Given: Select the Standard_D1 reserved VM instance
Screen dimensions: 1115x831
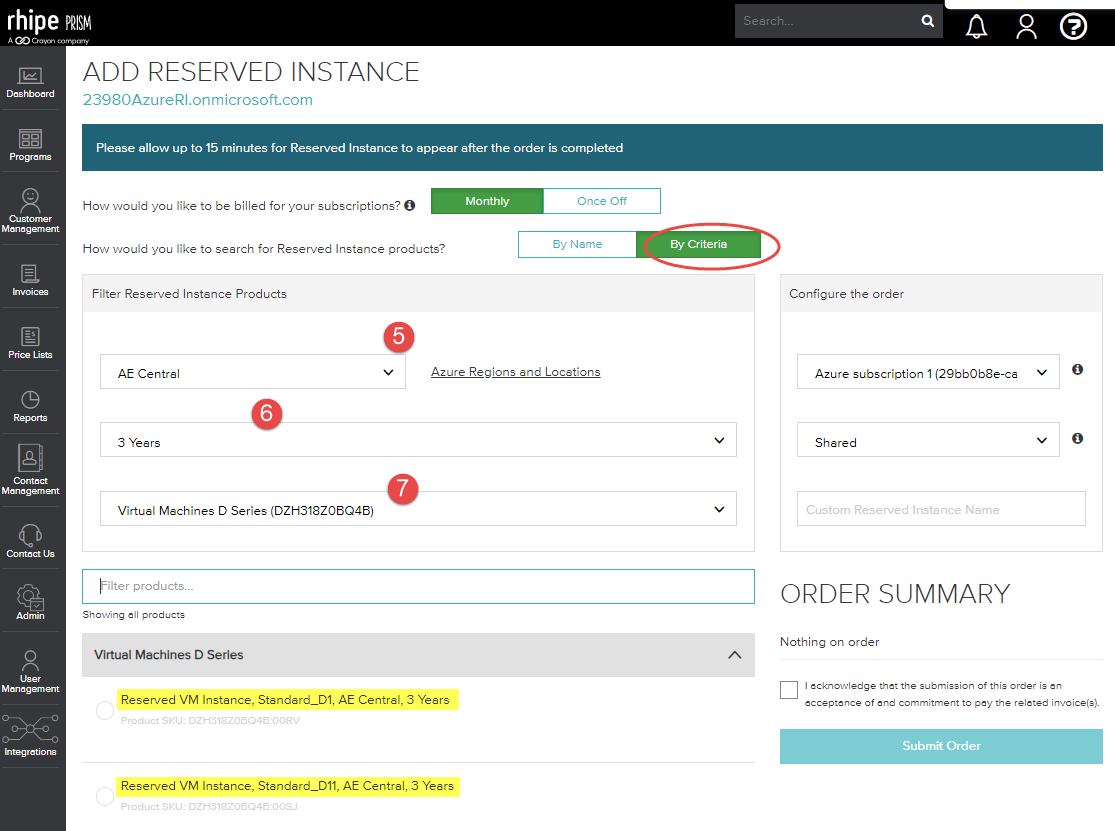Looking at the screenshot, I should [x=103, y=710].
